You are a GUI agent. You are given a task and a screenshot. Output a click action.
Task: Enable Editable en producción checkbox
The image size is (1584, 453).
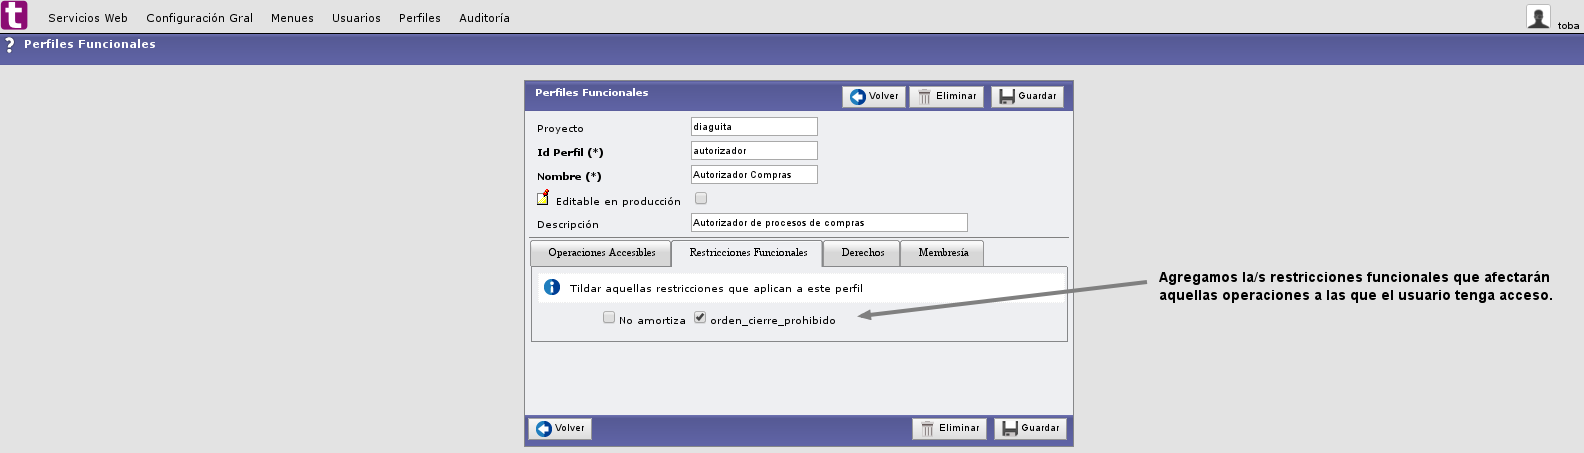click(x=701, y=198)
